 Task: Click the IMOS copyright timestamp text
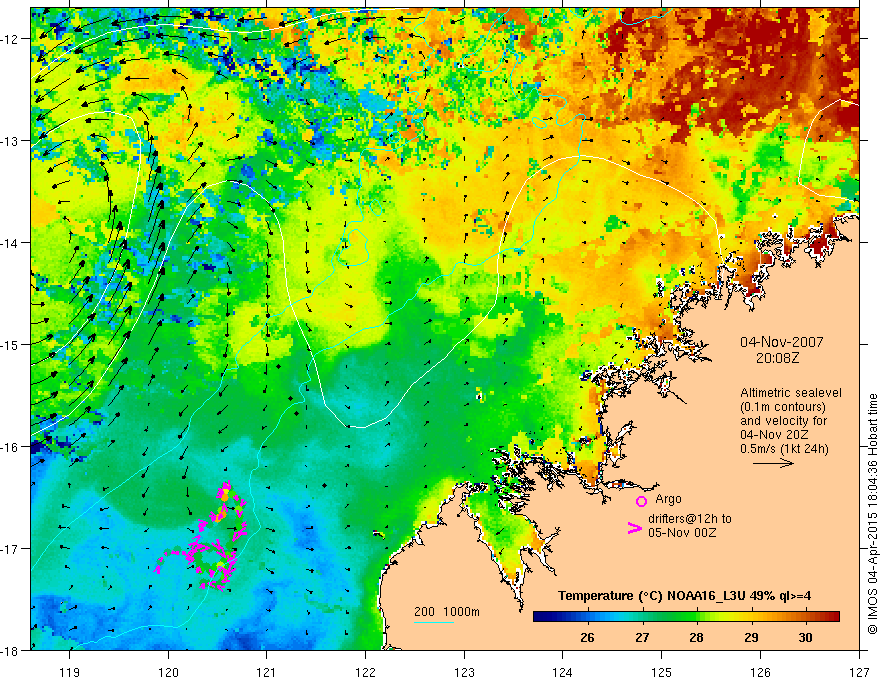pos(873,514)
